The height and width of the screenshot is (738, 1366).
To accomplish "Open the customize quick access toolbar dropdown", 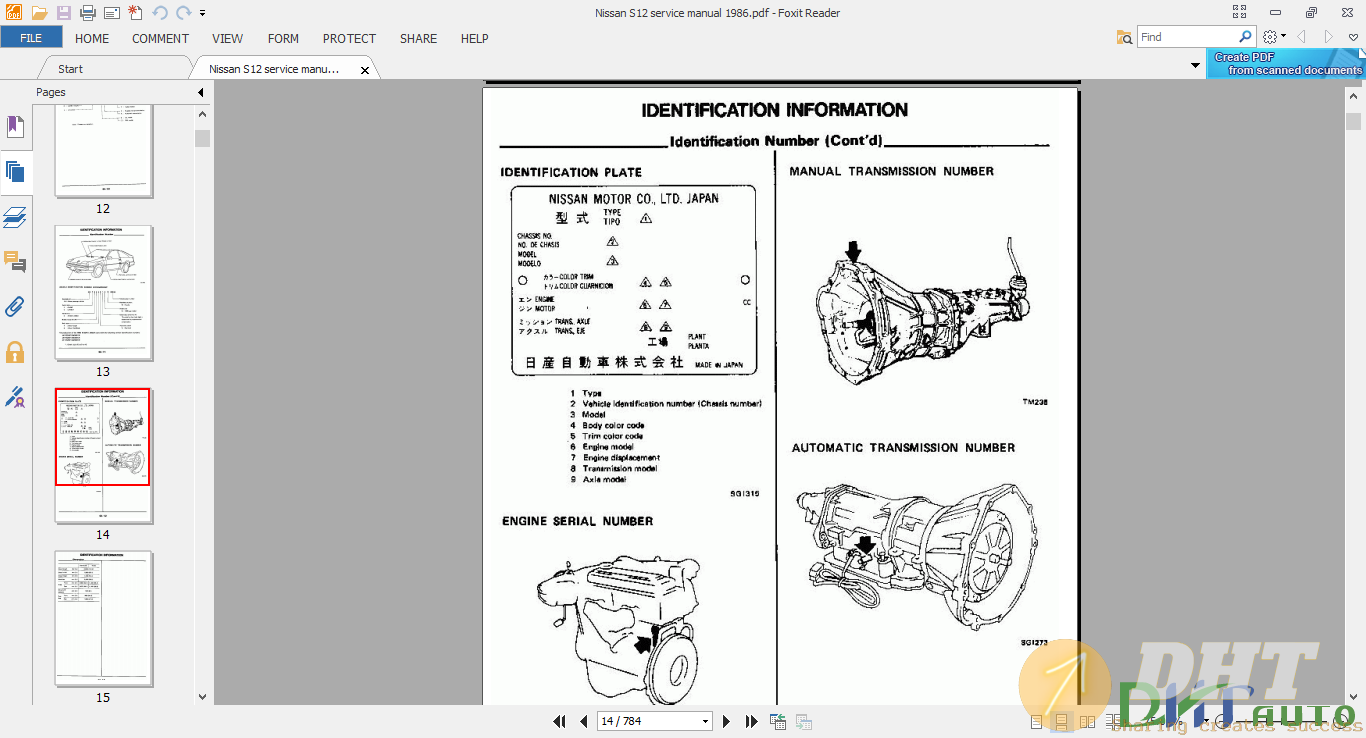I will tap(203, 14).
